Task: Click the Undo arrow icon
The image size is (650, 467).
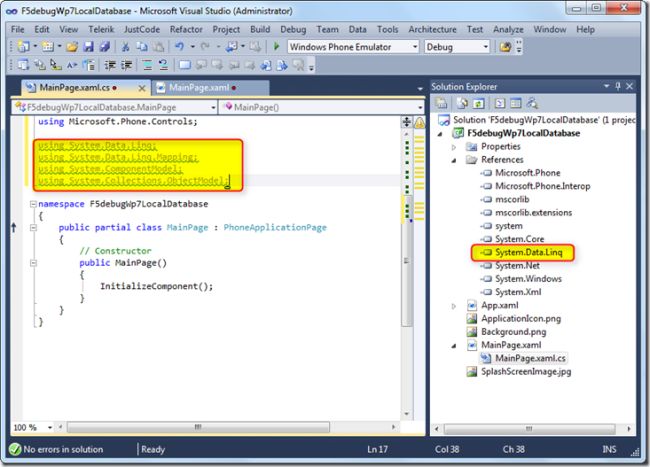Action: 179,46
